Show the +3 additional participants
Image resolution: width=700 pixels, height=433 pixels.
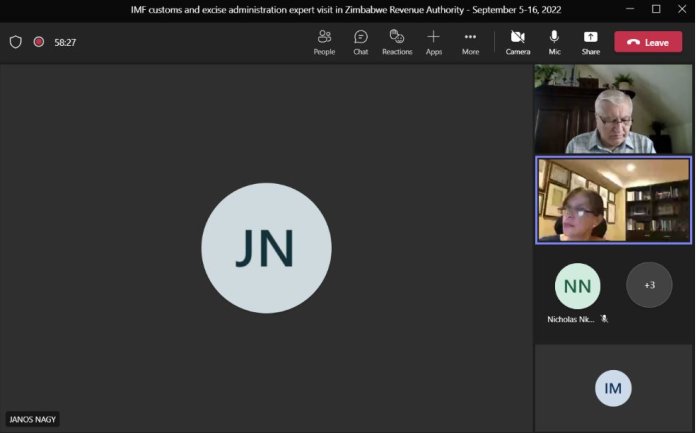point(649,285)
